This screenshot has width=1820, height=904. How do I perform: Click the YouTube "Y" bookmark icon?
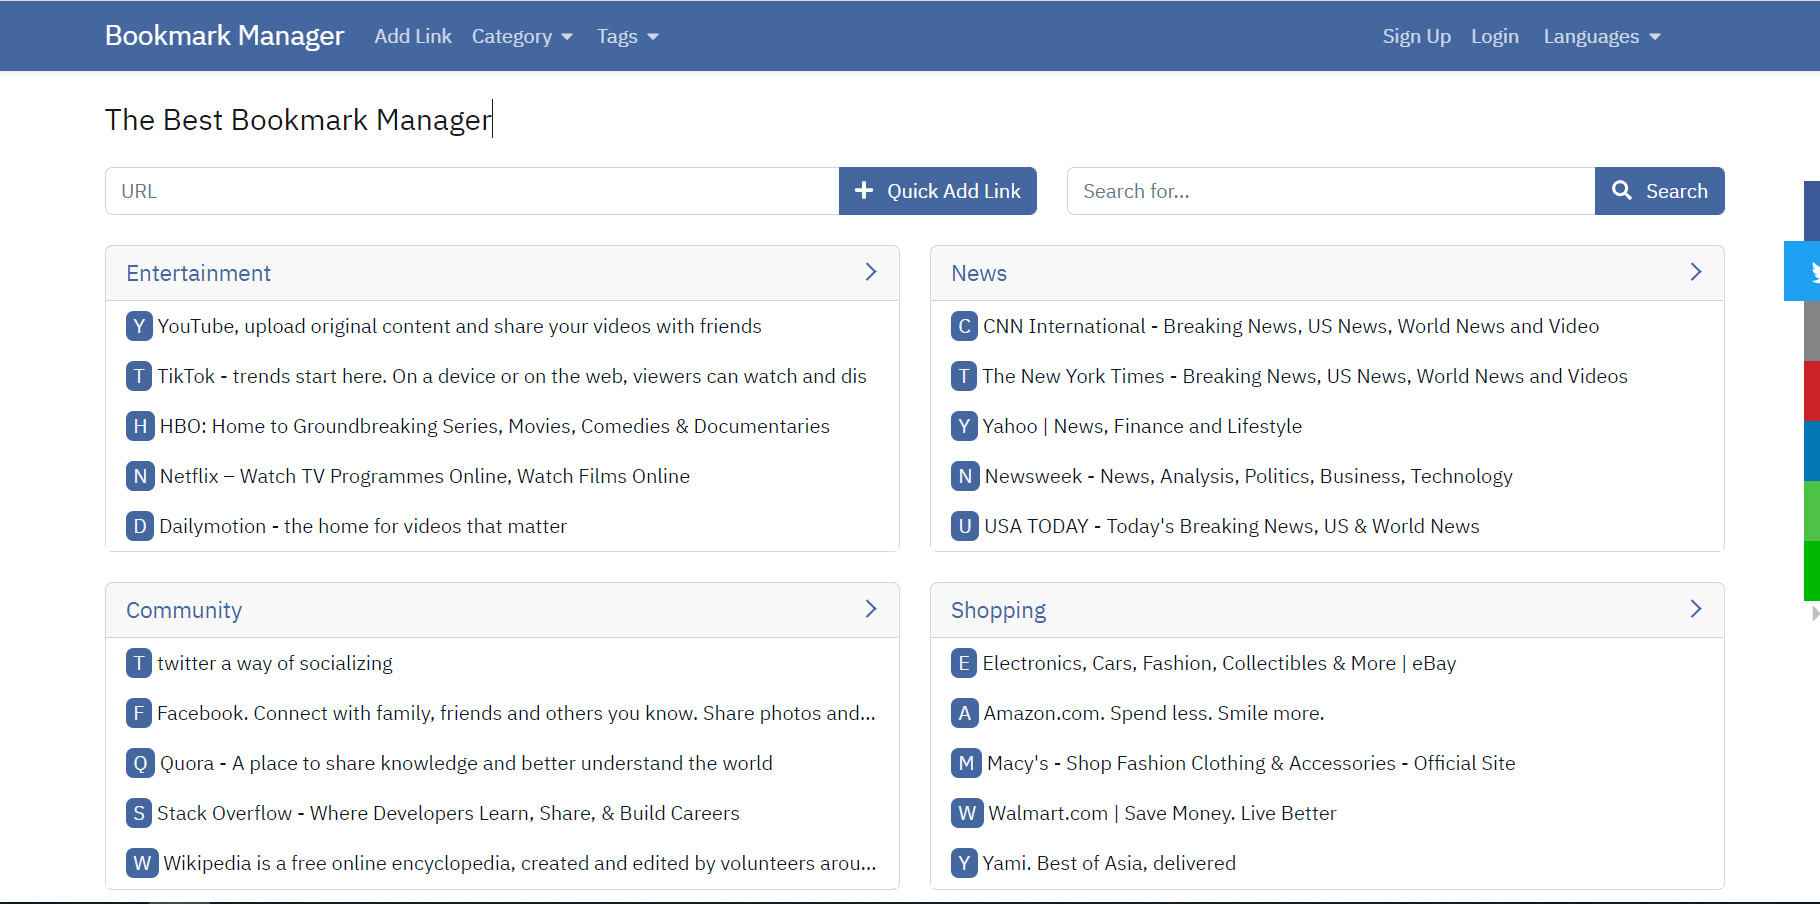(139, 326)
